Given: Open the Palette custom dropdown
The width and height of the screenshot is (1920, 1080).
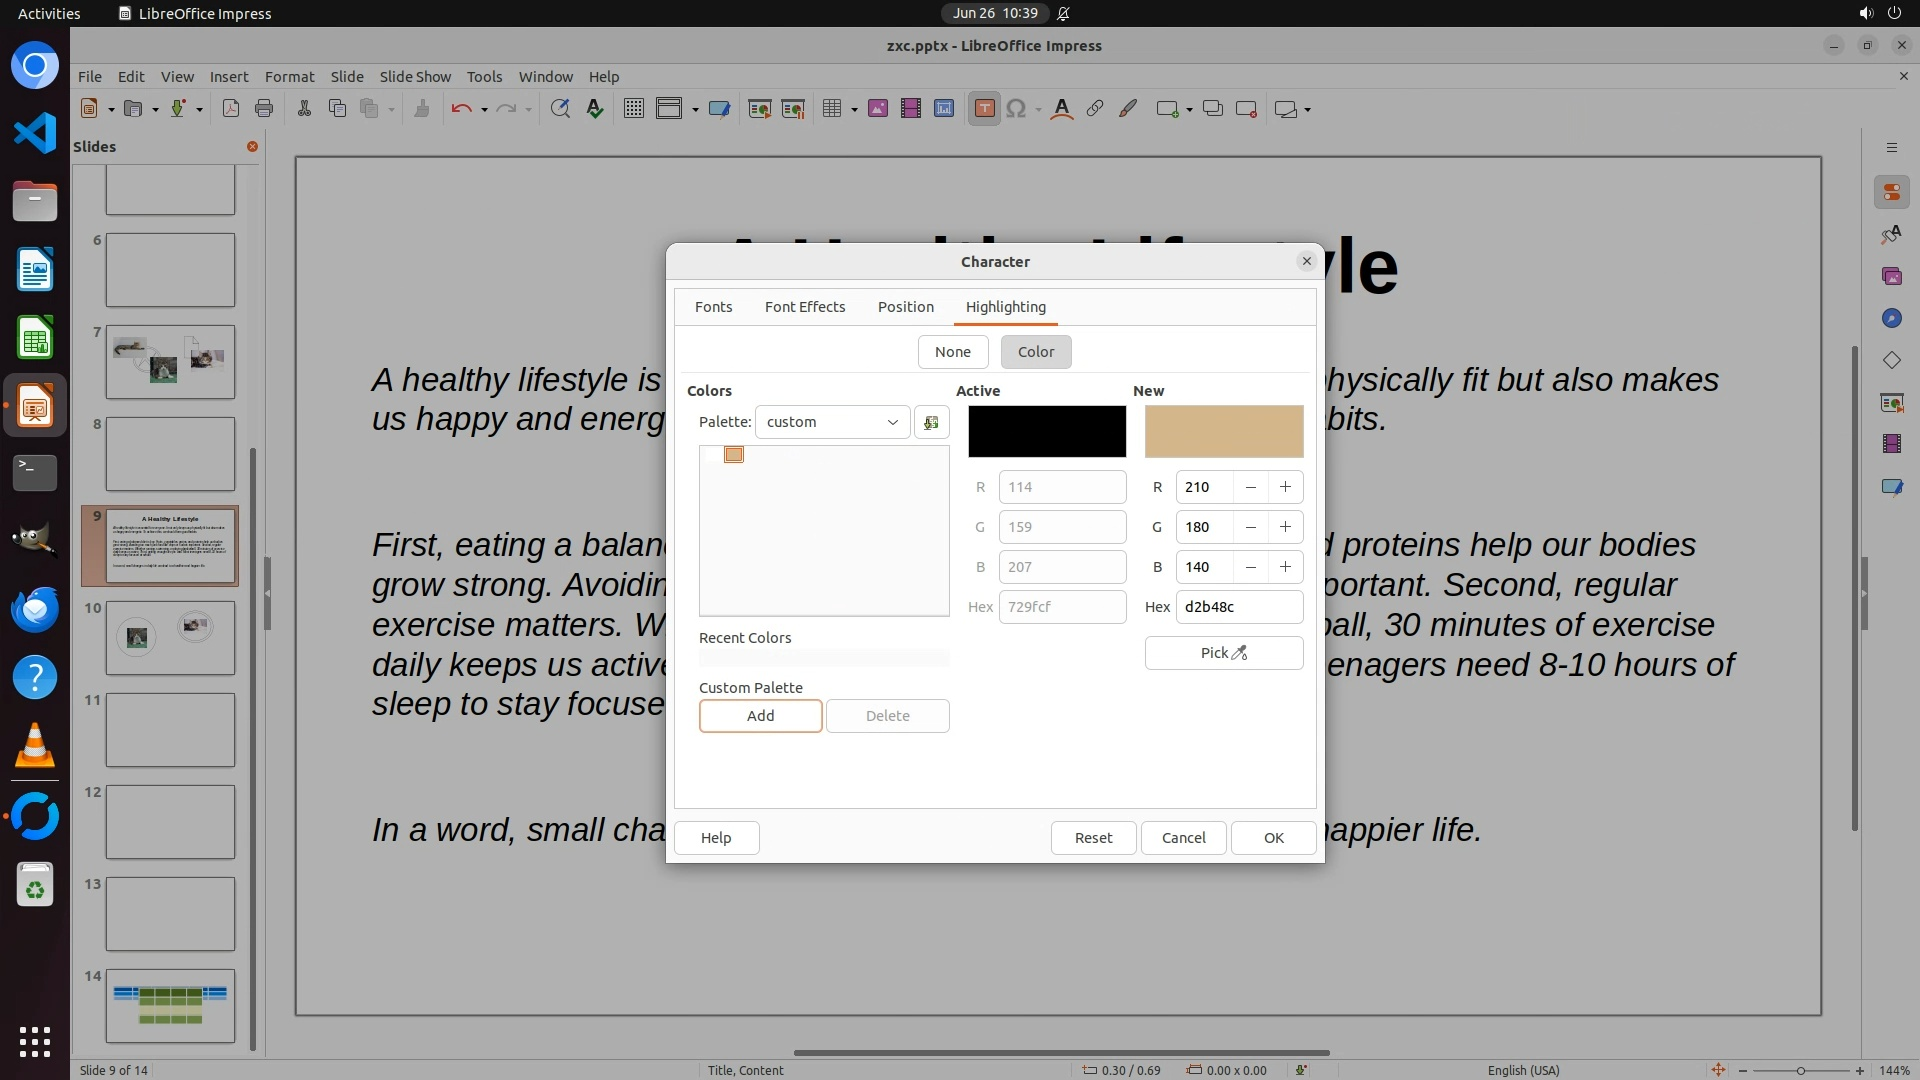Looking at the screenshot, I should point(832,422).
